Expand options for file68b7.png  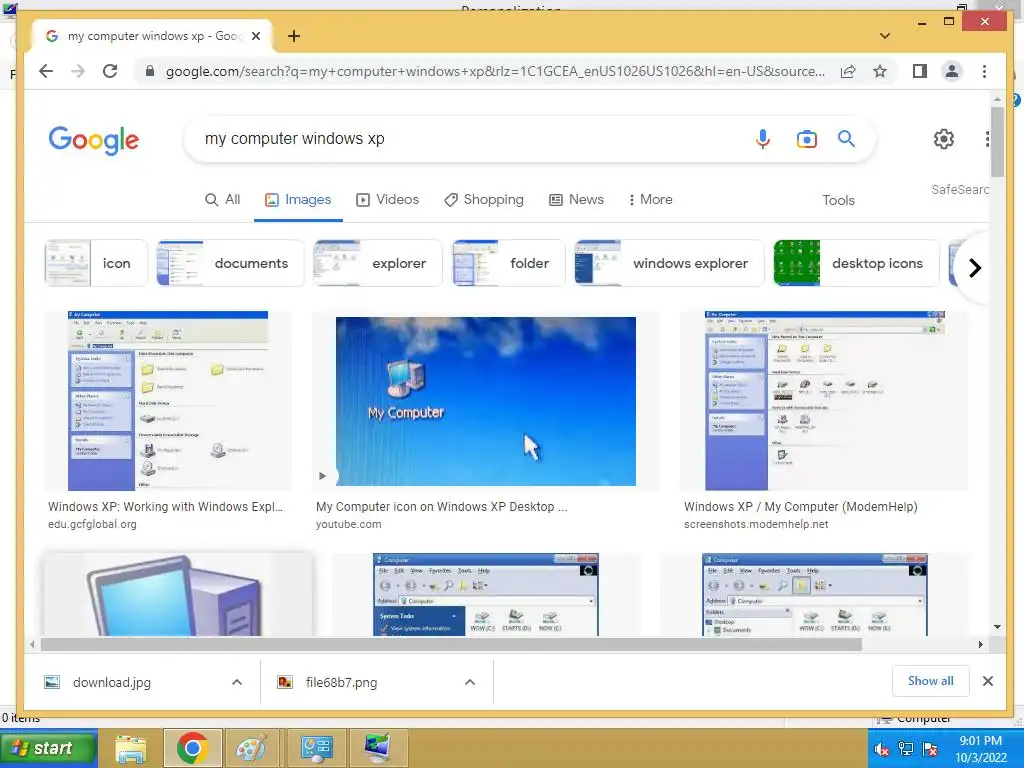tap(470, 682)
